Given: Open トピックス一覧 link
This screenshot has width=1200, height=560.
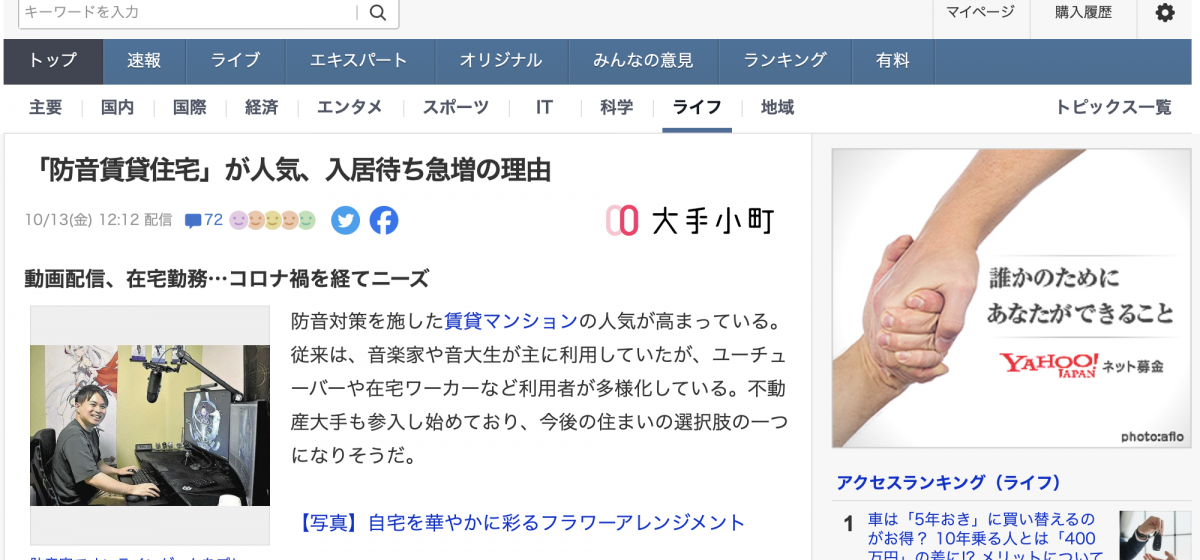Looking at the screenshot, I should coord(1114,108).
